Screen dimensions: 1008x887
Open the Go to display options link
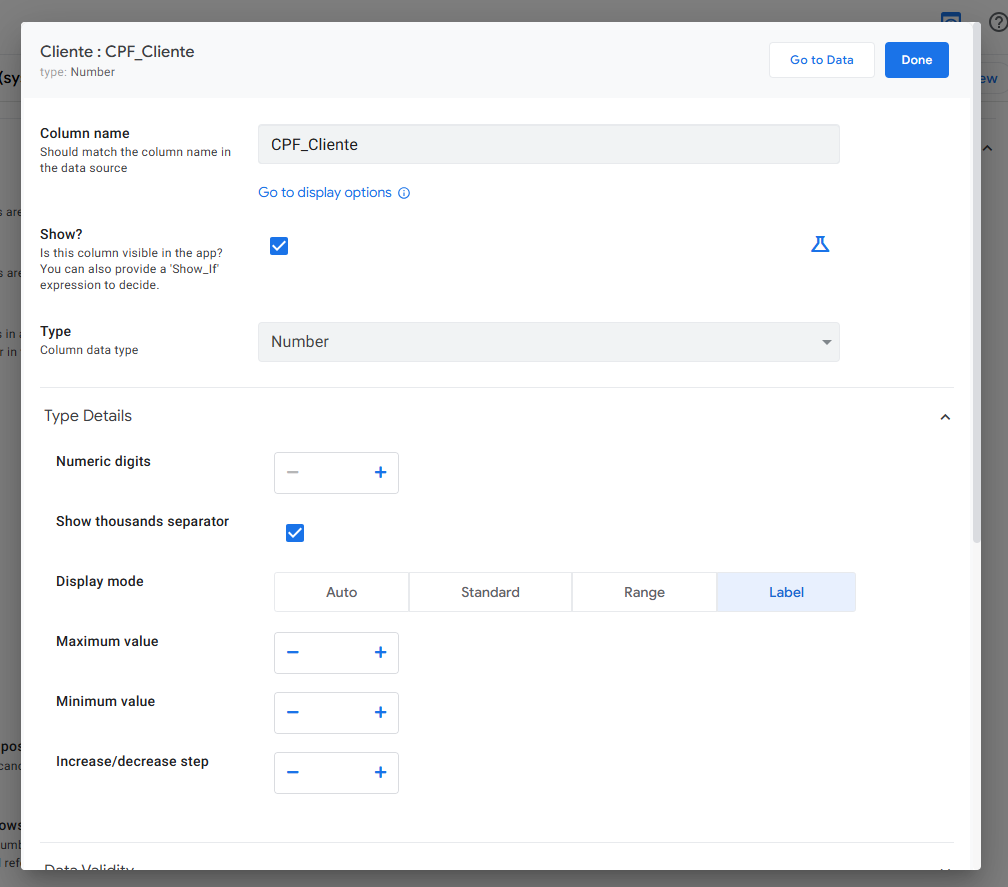325,193
